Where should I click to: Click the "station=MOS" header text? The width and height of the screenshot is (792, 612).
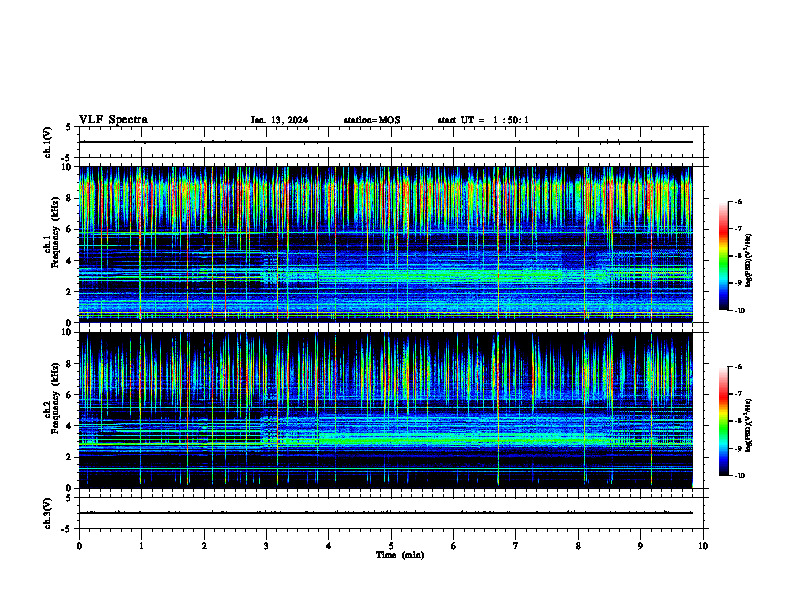[372, 120]
